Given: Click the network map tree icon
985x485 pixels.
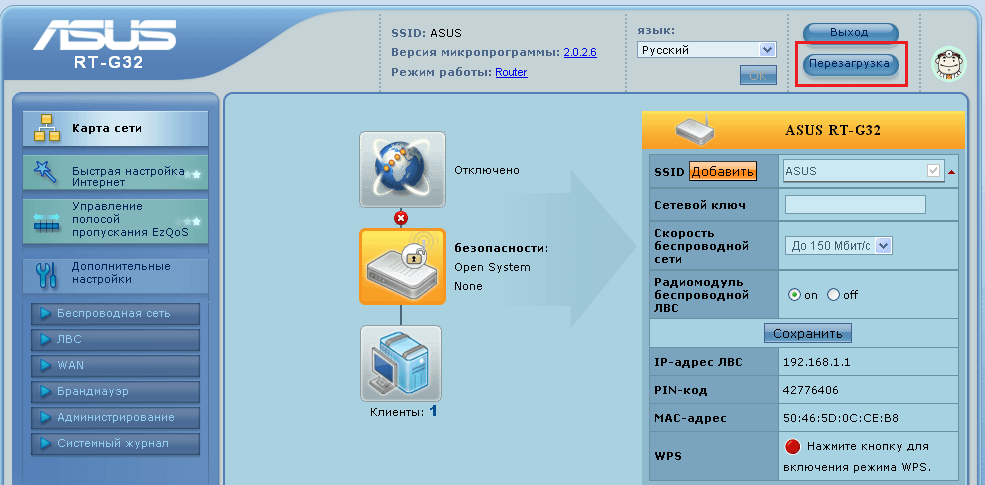Looking at the screenshot, I should point(46,128).
